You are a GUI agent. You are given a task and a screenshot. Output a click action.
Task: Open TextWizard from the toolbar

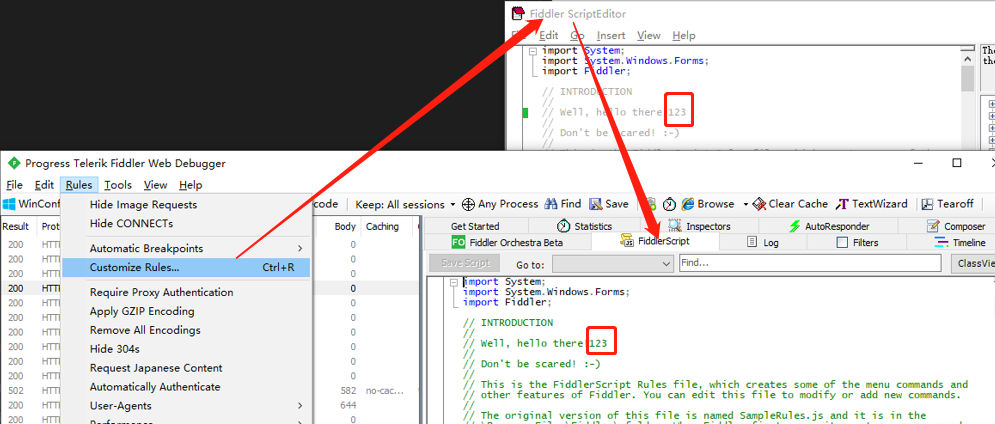pos(872,204)
